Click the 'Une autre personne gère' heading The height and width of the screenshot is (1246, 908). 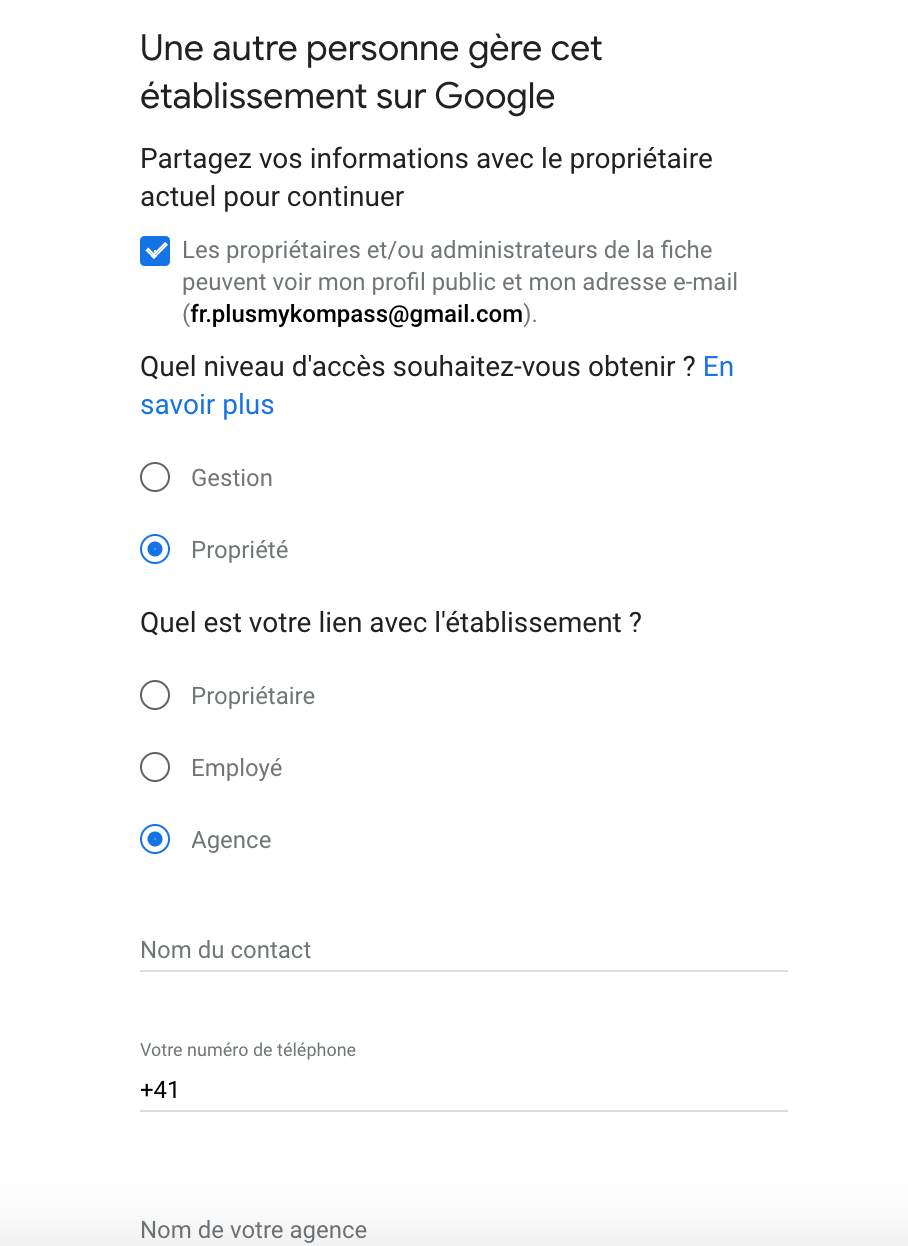pos(371,72)
